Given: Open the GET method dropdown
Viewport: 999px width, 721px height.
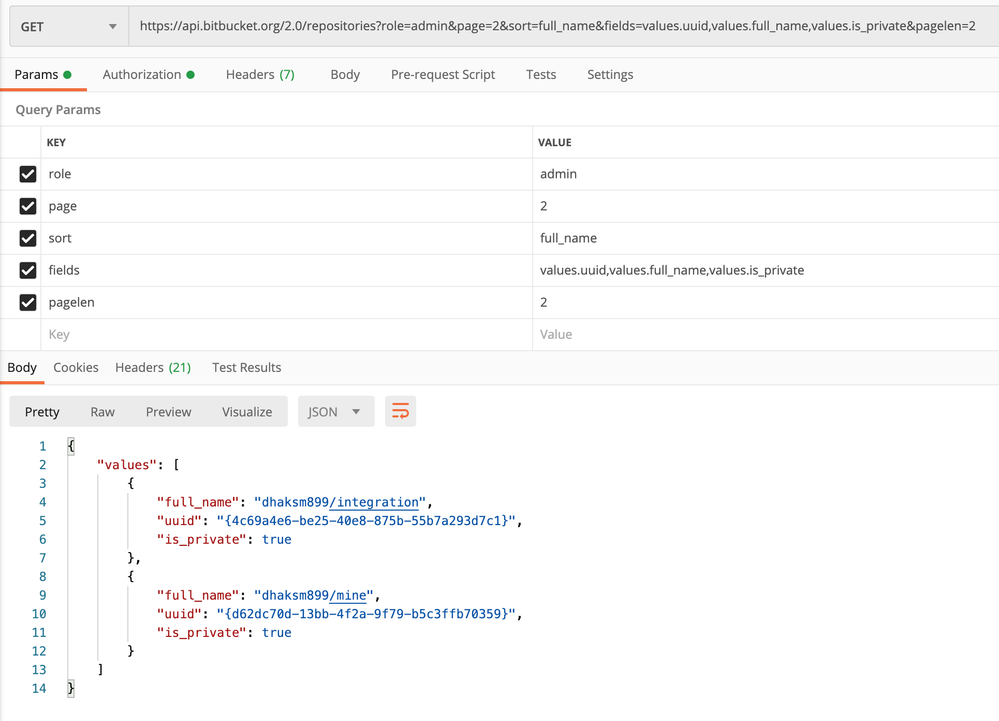Looking at the screenshot, I should (69, 27).
